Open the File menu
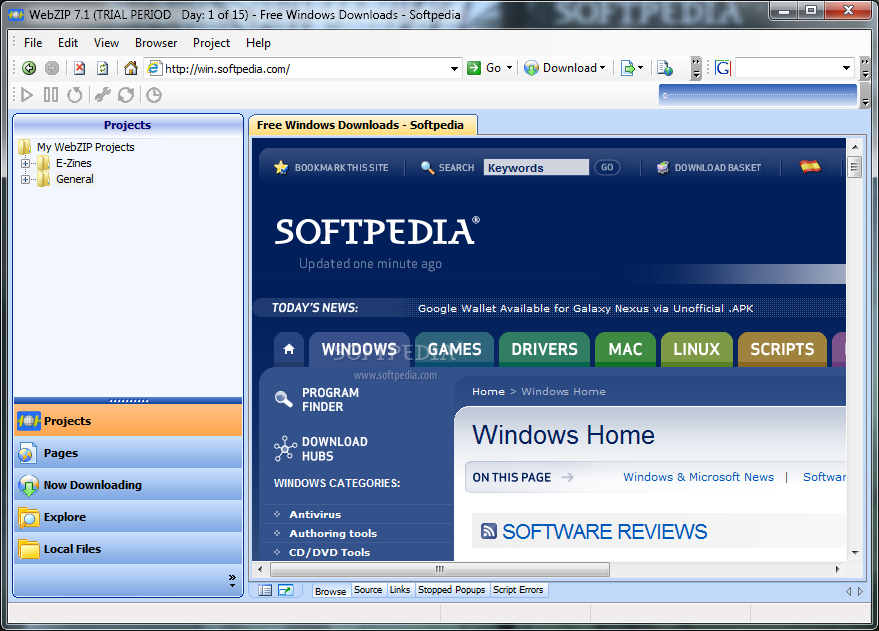The width and height of the screenshot is (879, 631). pyautogui.click(x=33, y=43)
